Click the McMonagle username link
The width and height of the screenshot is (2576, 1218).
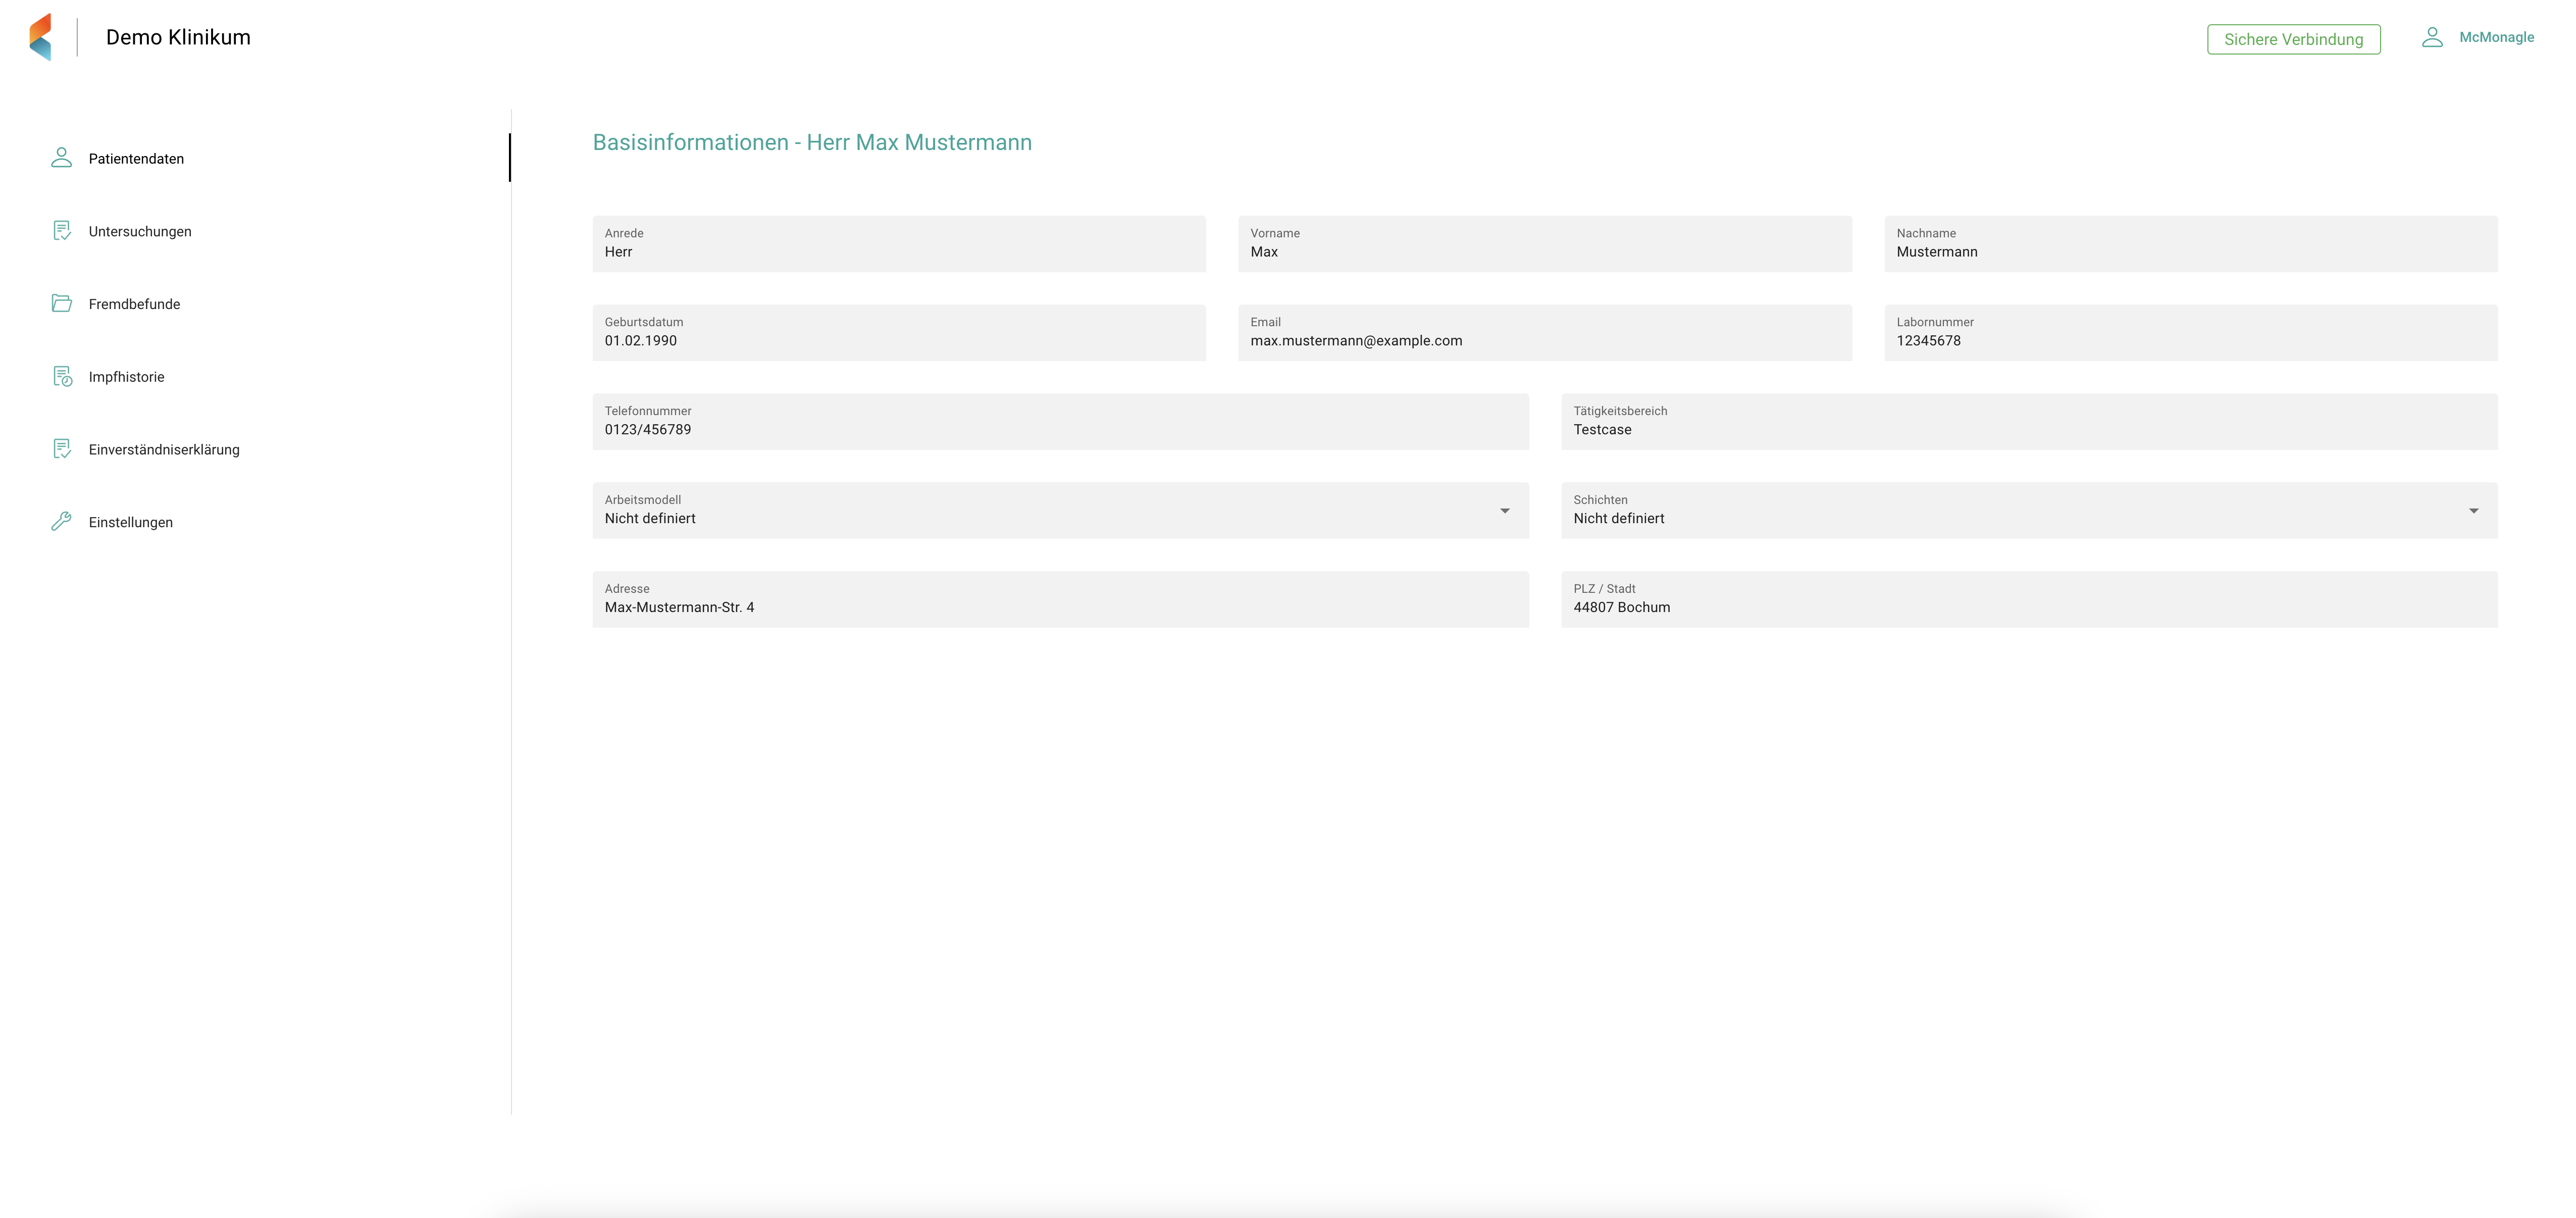pos(2496,37)
